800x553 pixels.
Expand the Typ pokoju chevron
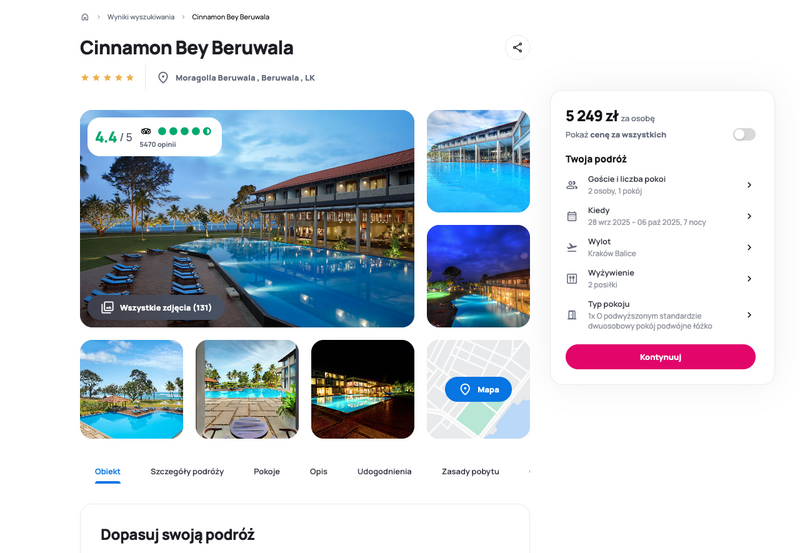(x=749, y=315)
